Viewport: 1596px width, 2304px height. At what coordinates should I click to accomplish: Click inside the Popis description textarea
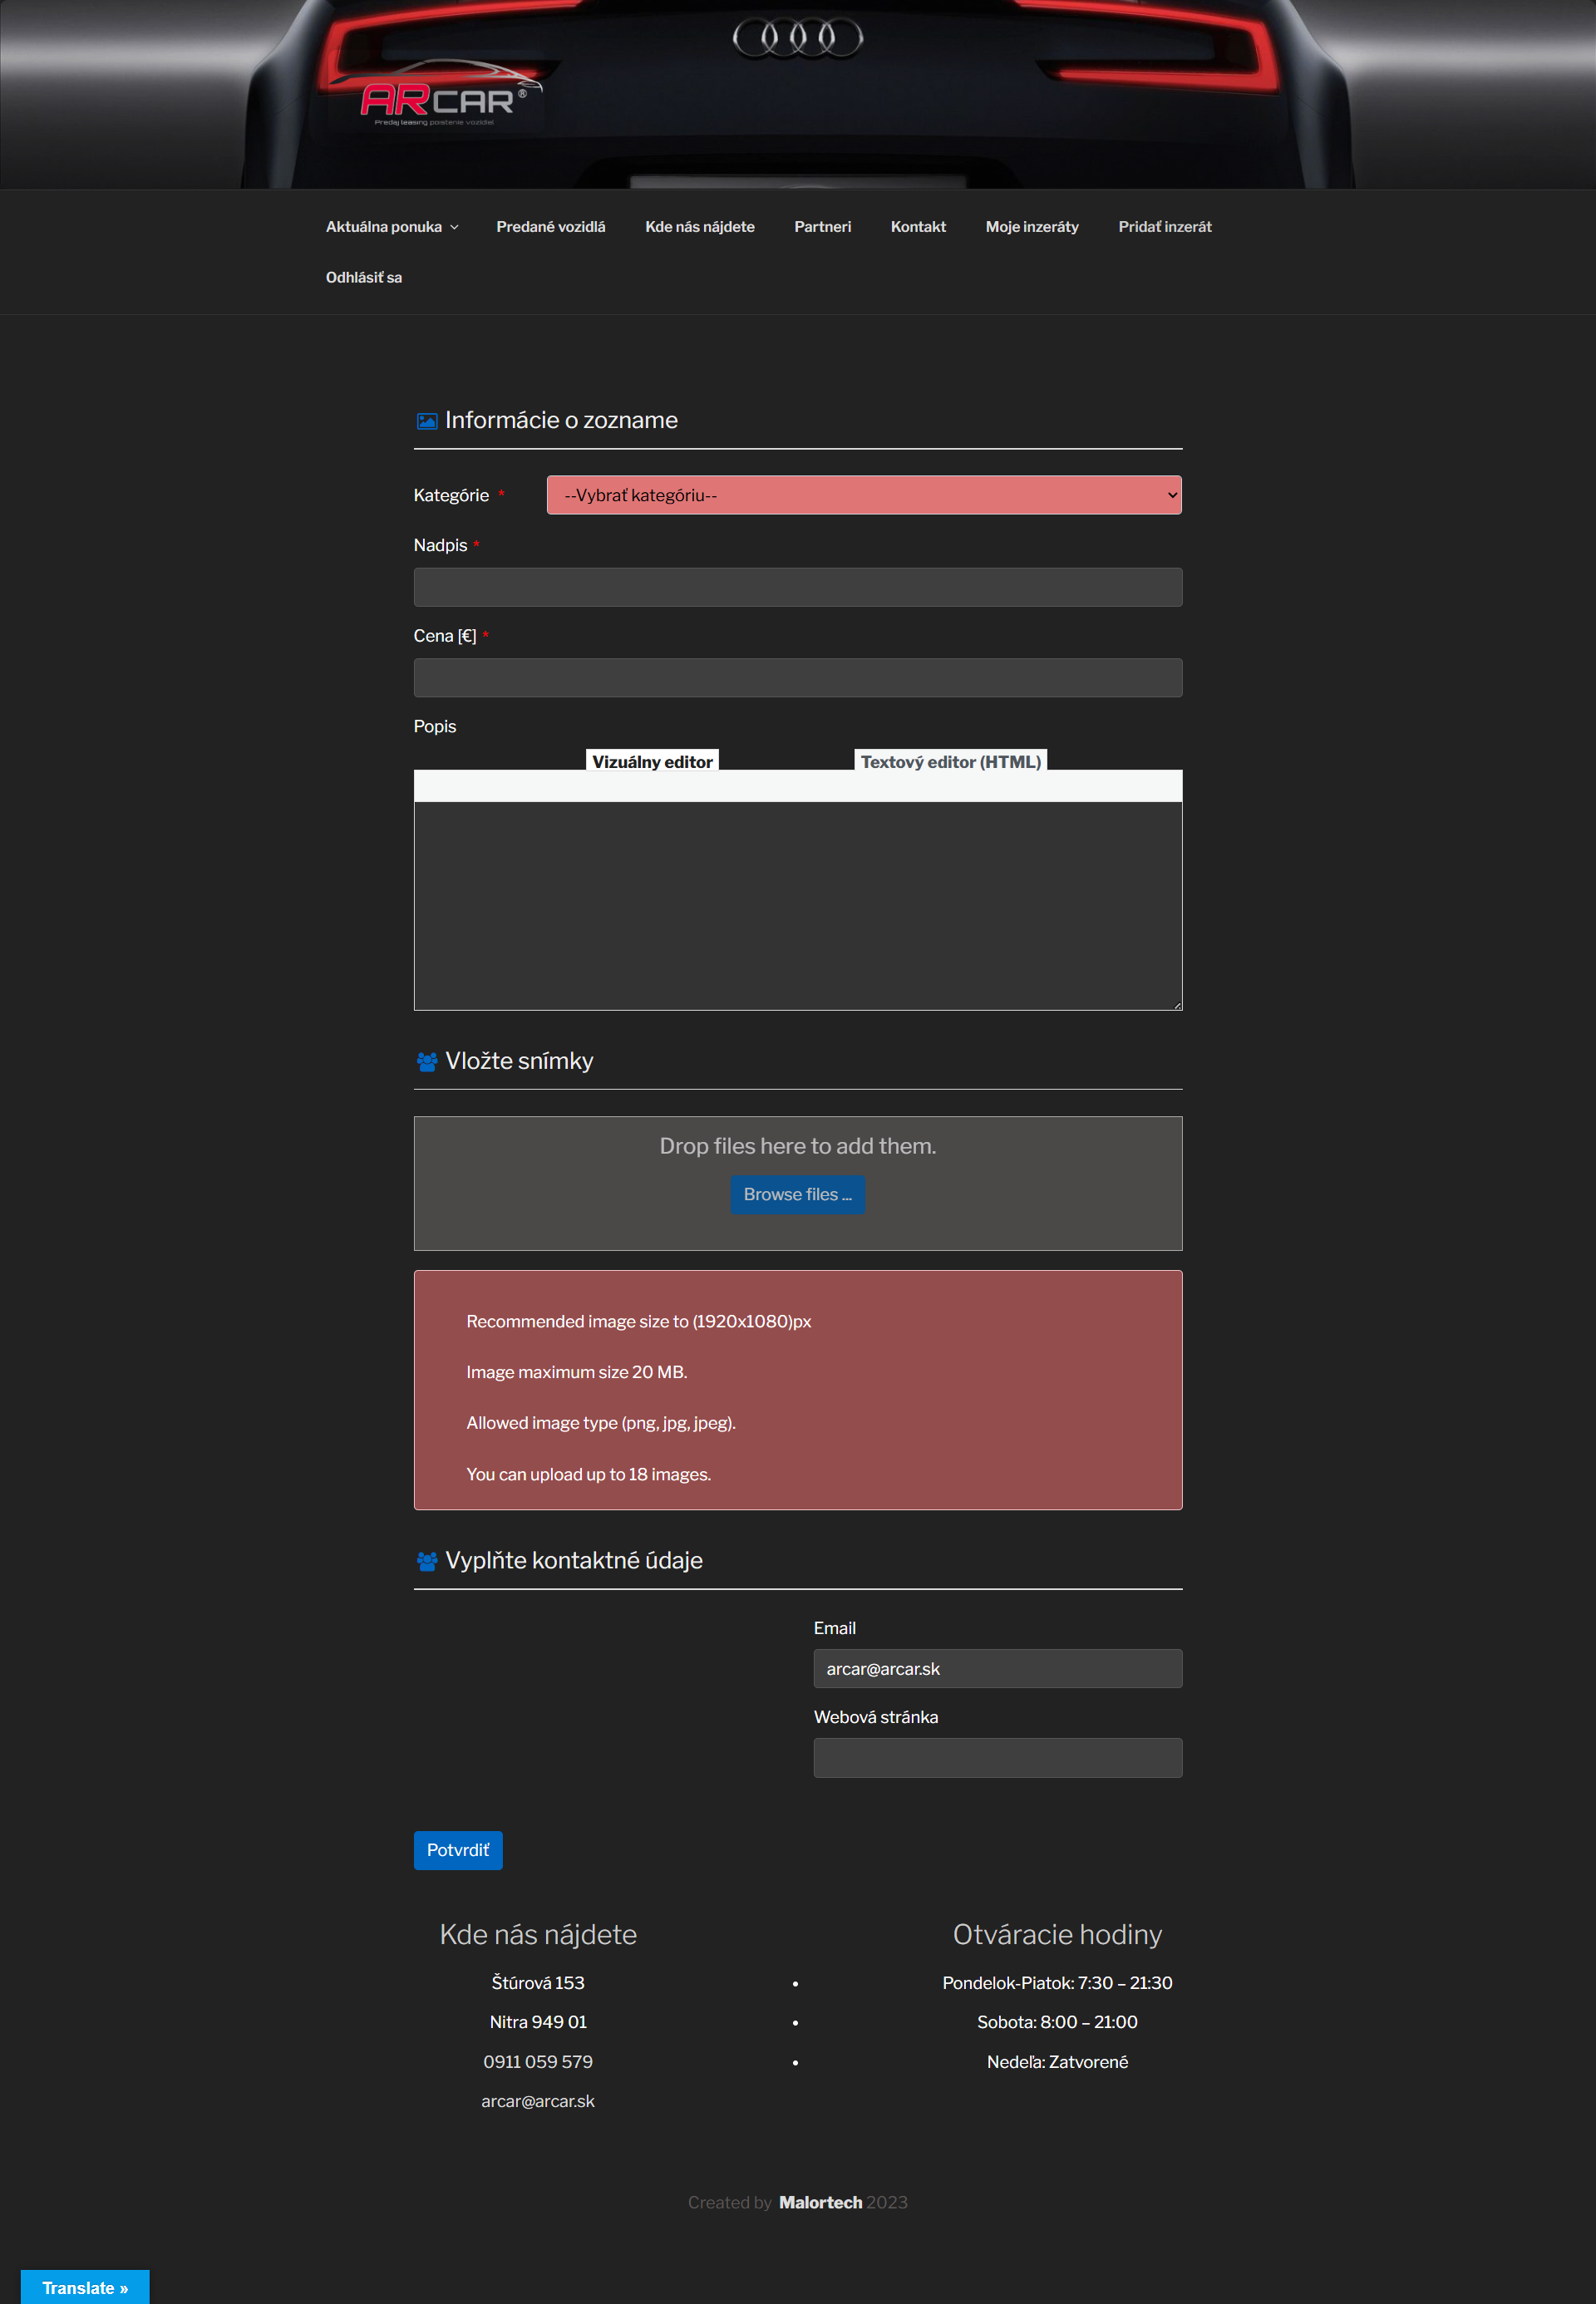pos(797,905)
